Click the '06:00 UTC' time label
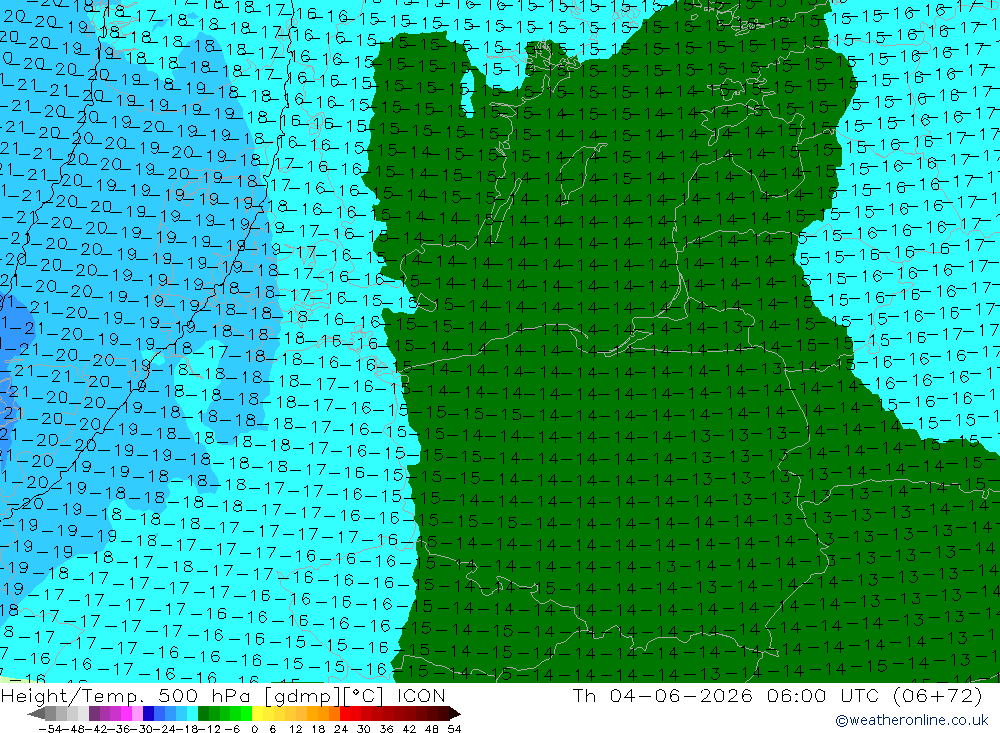The height and width of the screenshot is (733, 1000). (x=824, y=695)
